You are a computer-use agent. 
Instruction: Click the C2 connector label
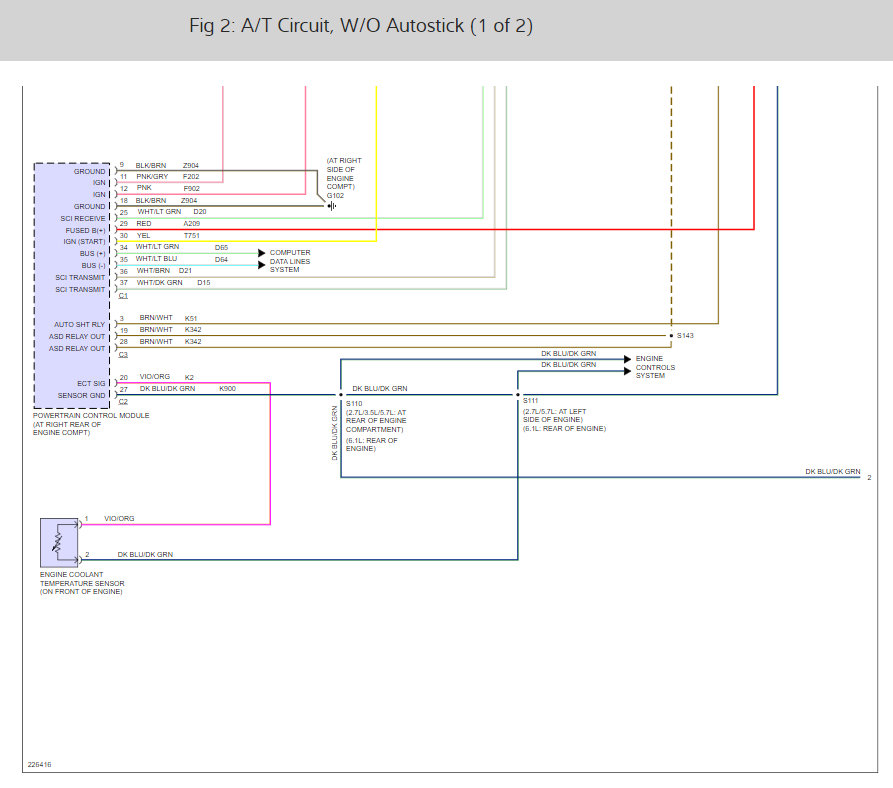[123, 401]
